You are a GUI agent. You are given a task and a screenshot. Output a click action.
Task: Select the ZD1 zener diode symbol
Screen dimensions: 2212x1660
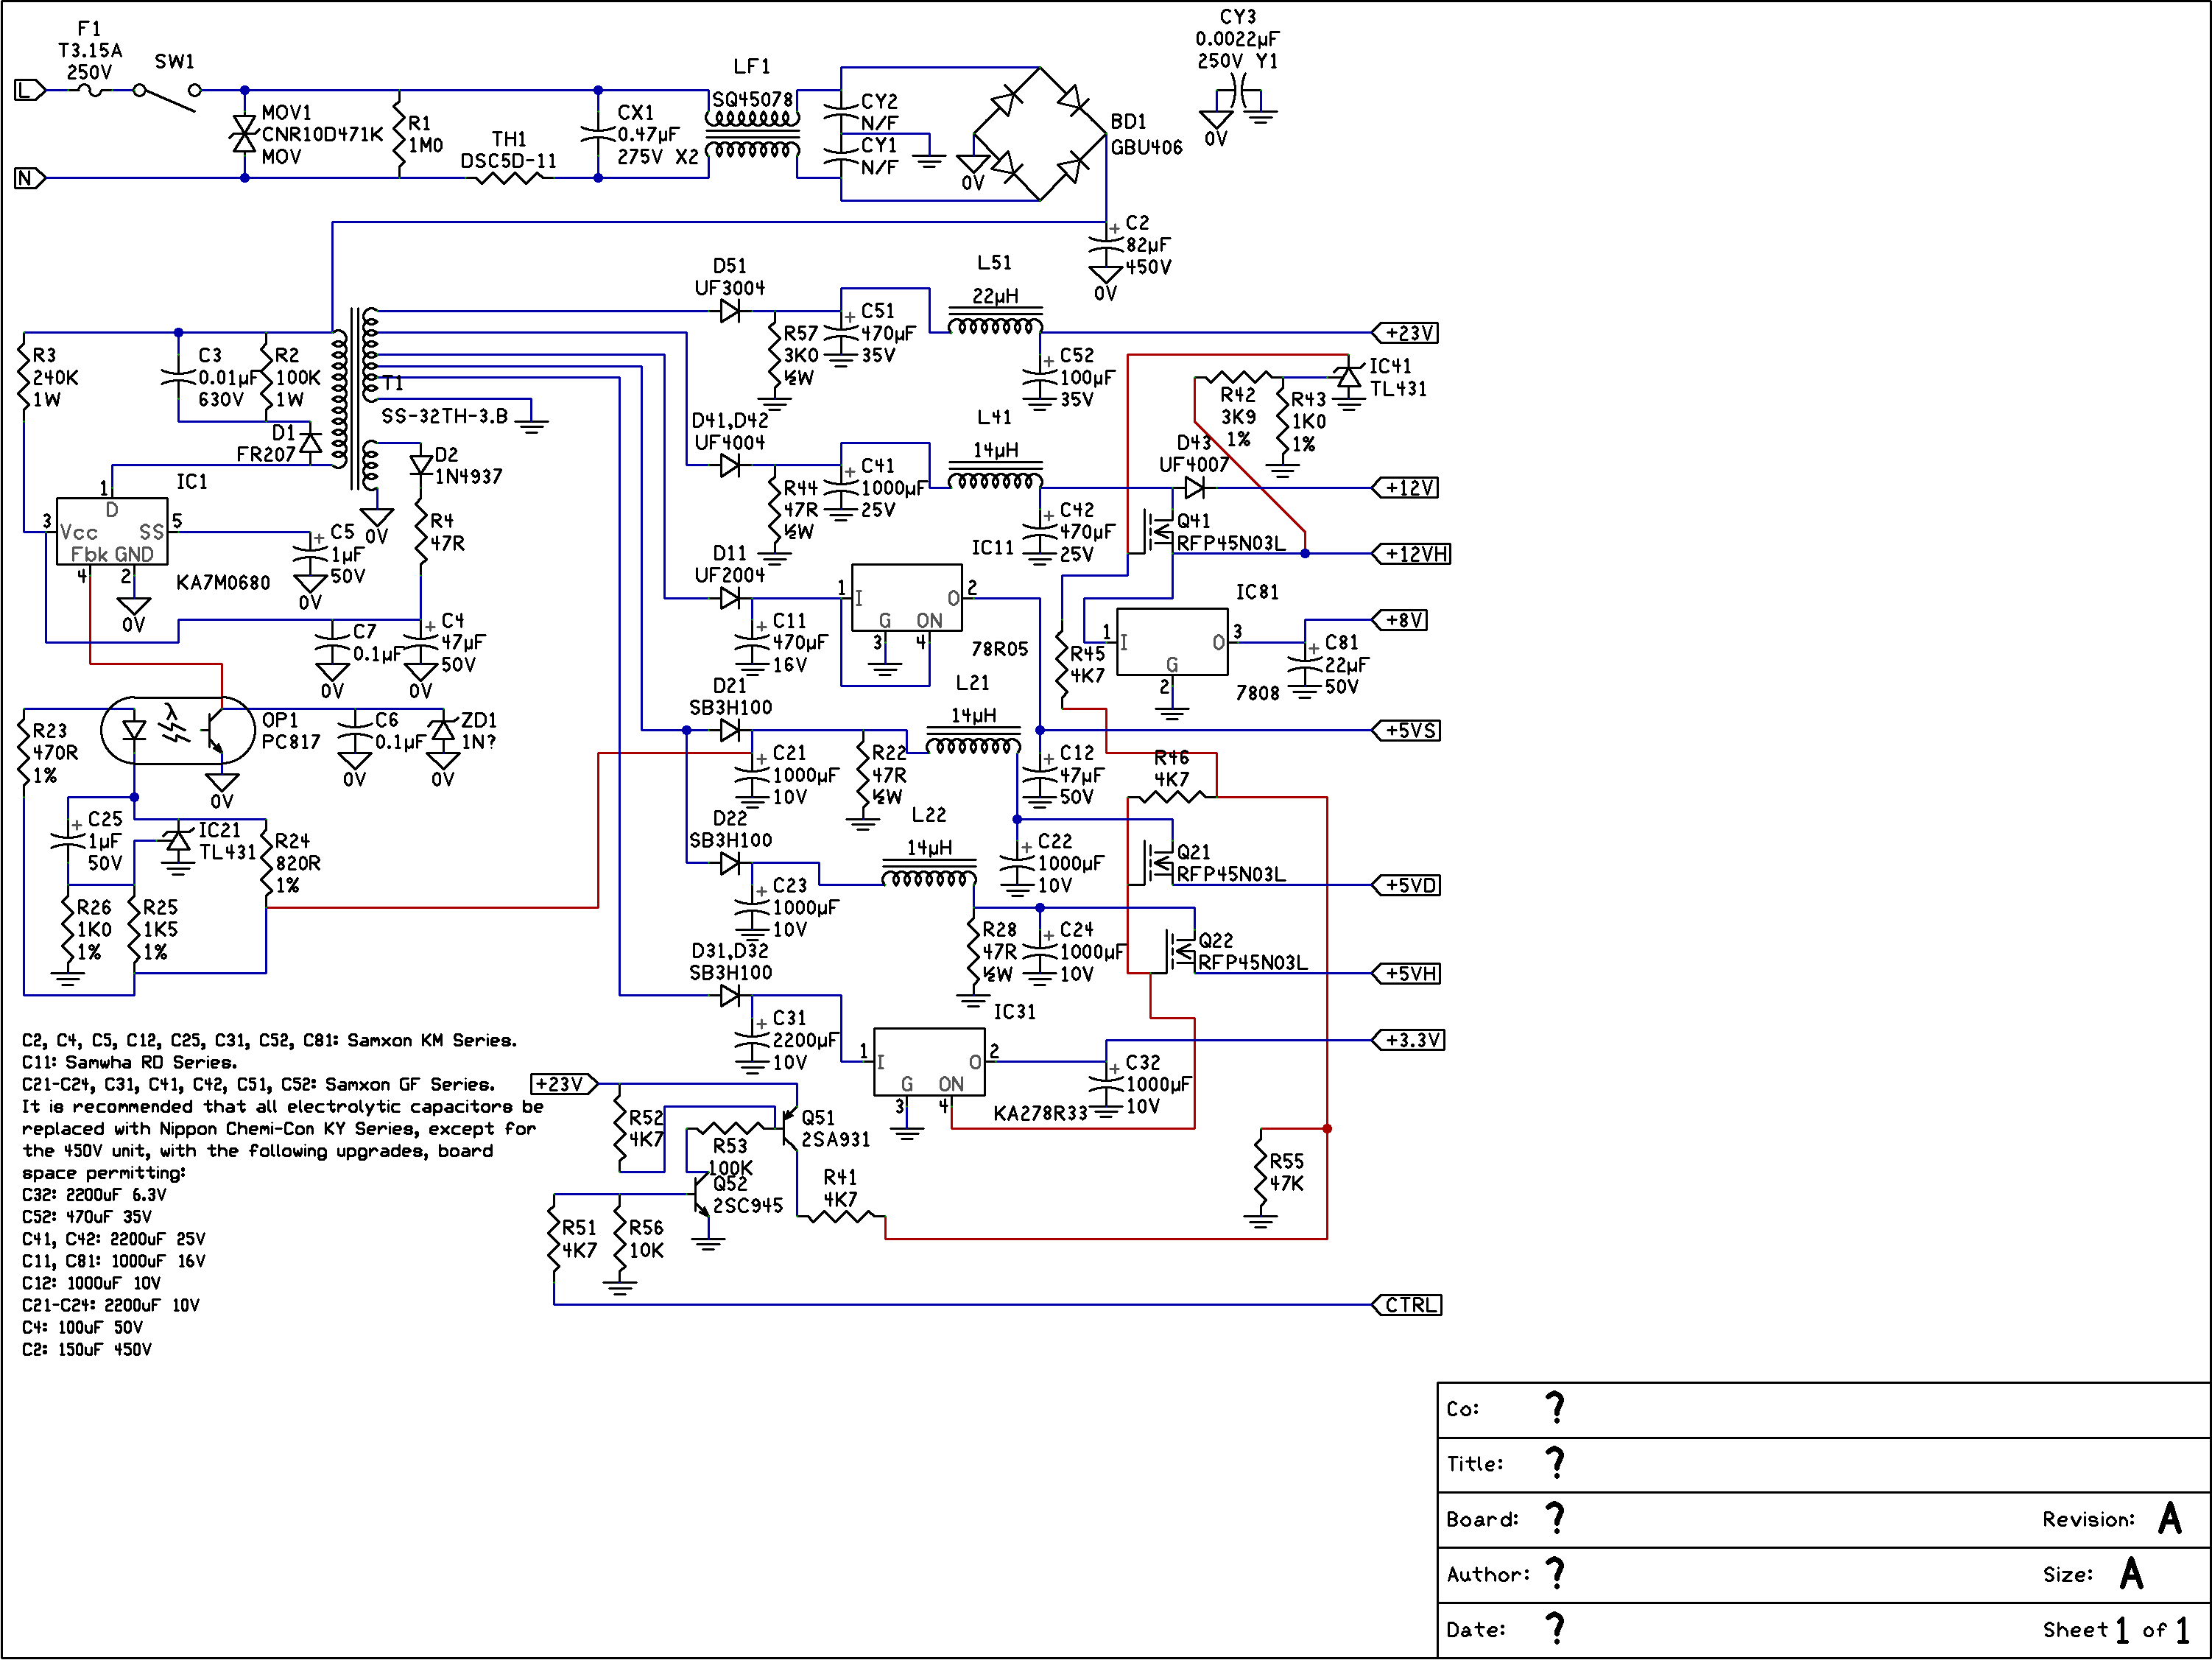coord(443,730)
